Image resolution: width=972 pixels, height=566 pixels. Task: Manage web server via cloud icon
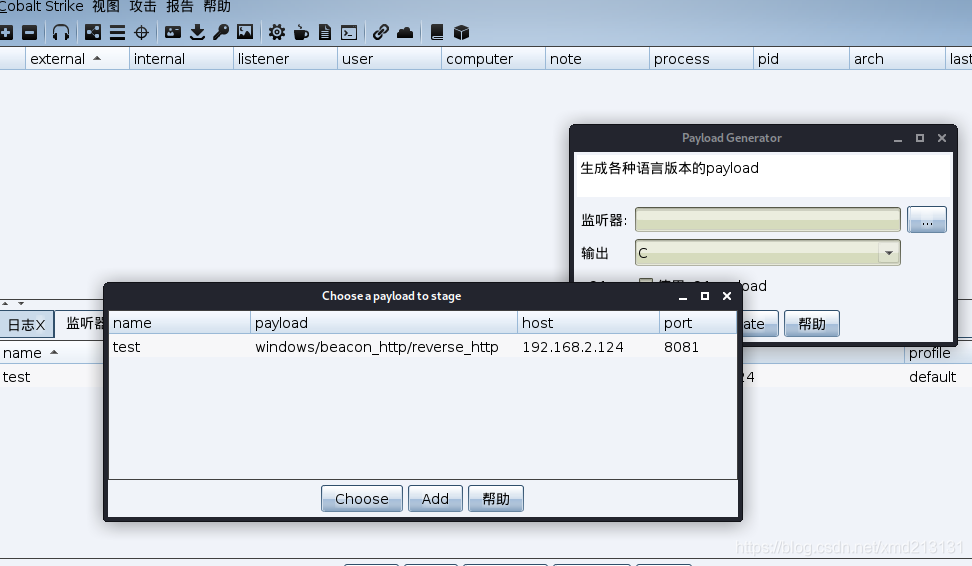tap(405, 32)
